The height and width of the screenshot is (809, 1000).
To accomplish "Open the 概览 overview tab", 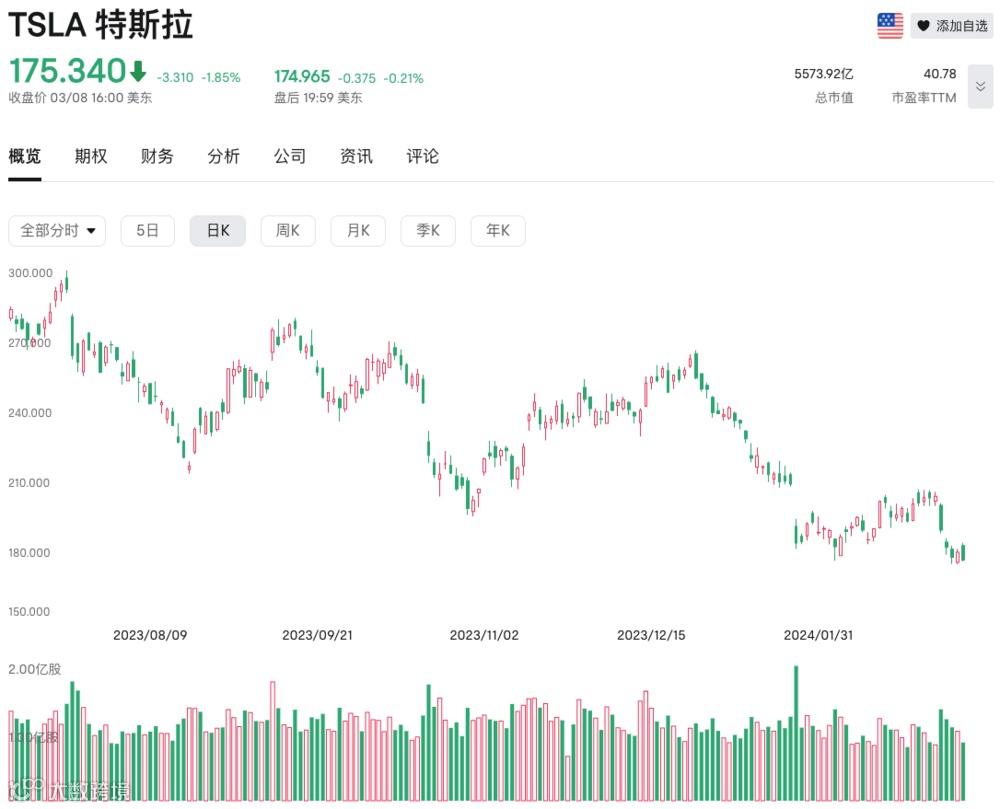I will point(25,156).
